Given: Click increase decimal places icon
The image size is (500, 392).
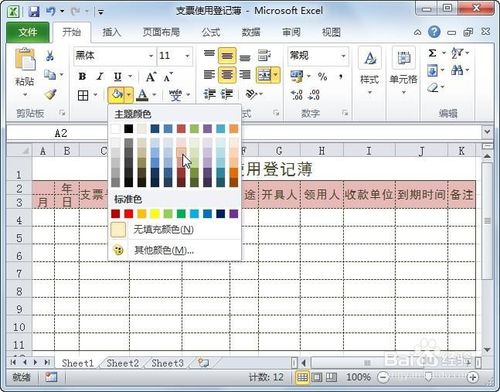Looking at the screenshot, I should click(x=296, y=95).
